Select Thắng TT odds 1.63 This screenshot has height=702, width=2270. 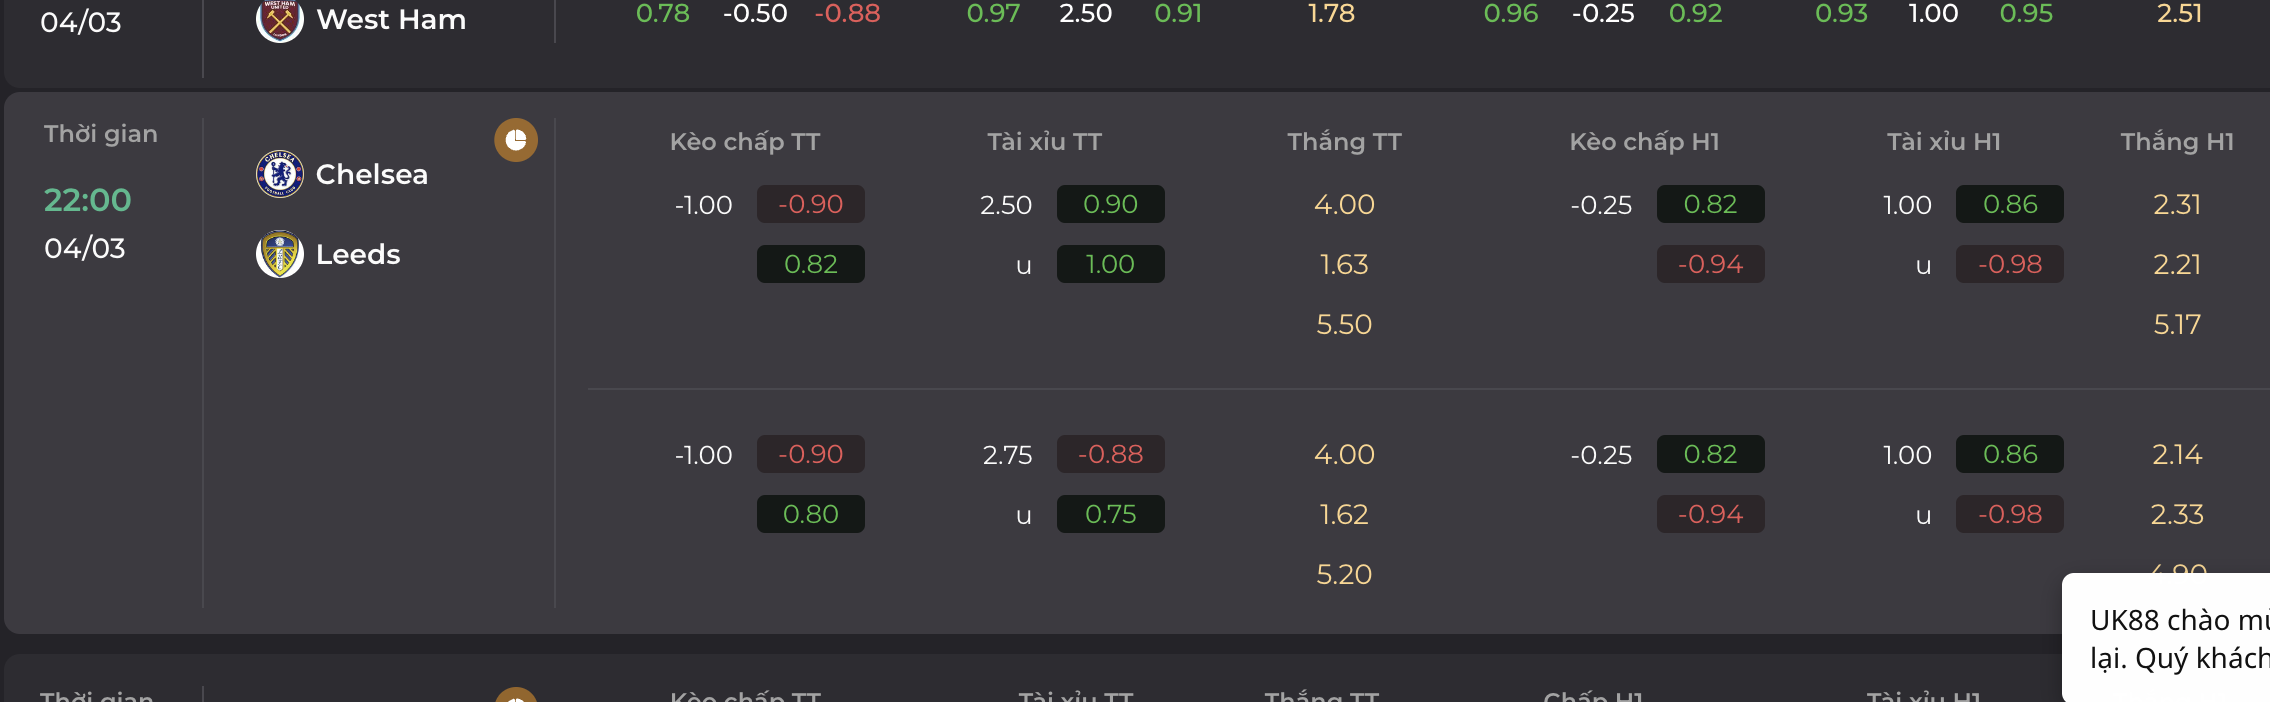(1344, 264)
